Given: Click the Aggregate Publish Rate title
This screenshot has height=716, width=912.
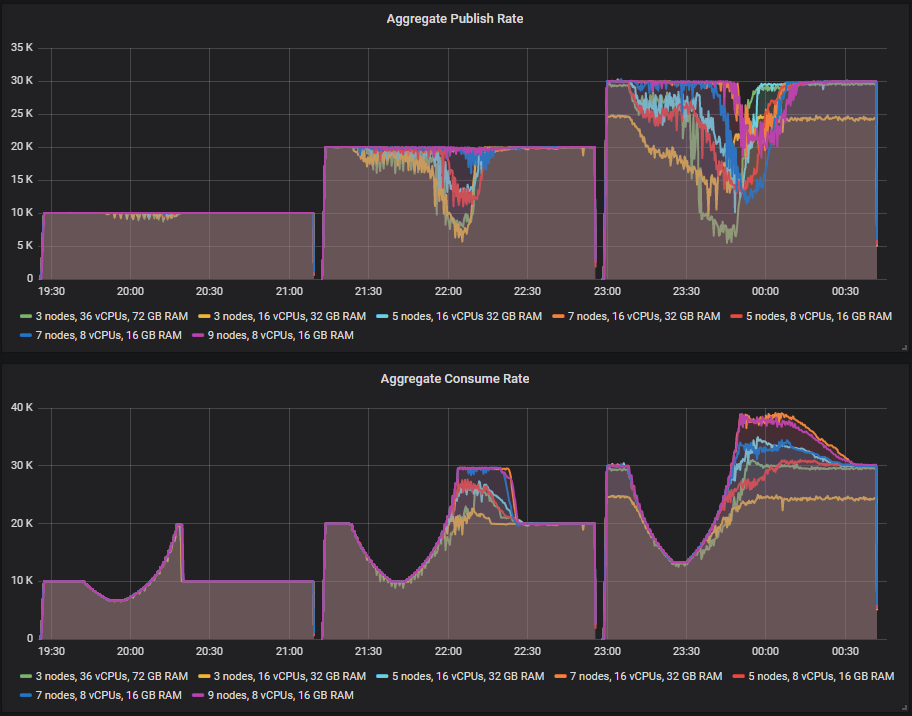Looking at the screenshot, I should point(455,18).
